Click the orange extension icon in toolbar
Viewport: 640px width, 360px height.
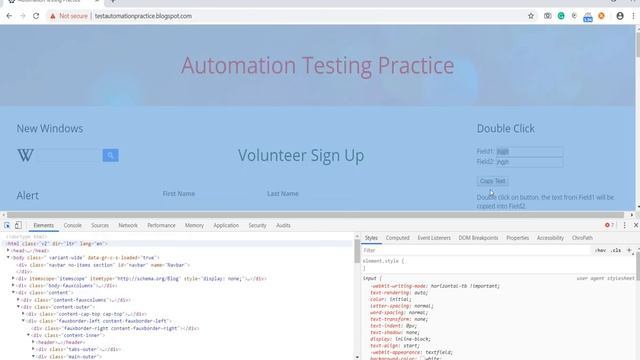point(601,16)
